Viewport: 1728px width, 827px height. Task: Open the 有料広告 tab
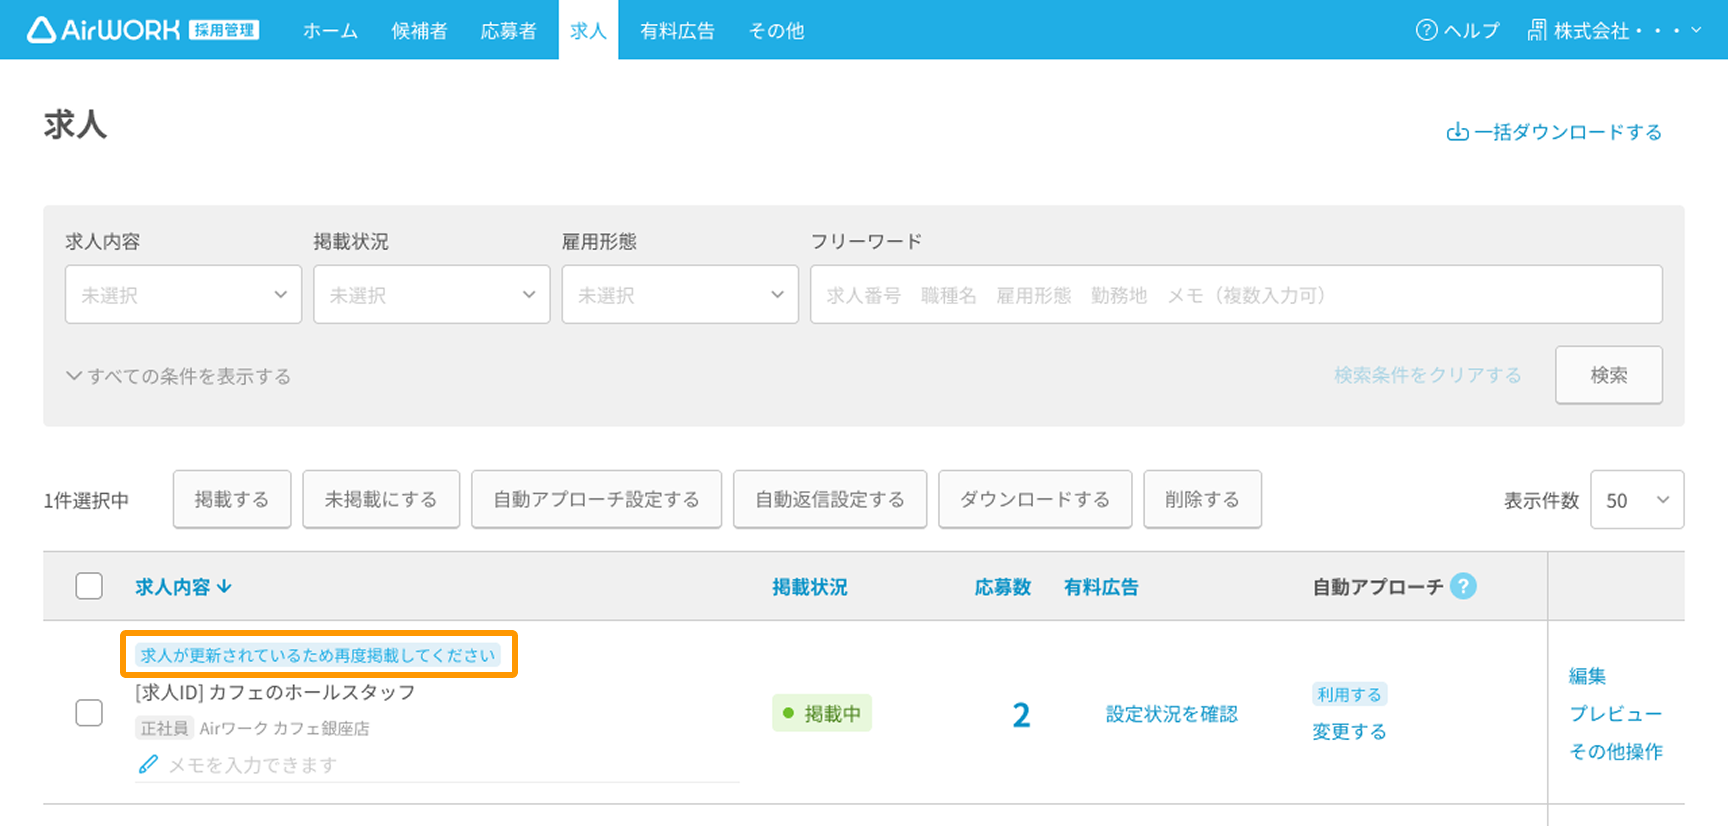pos(677,30)
